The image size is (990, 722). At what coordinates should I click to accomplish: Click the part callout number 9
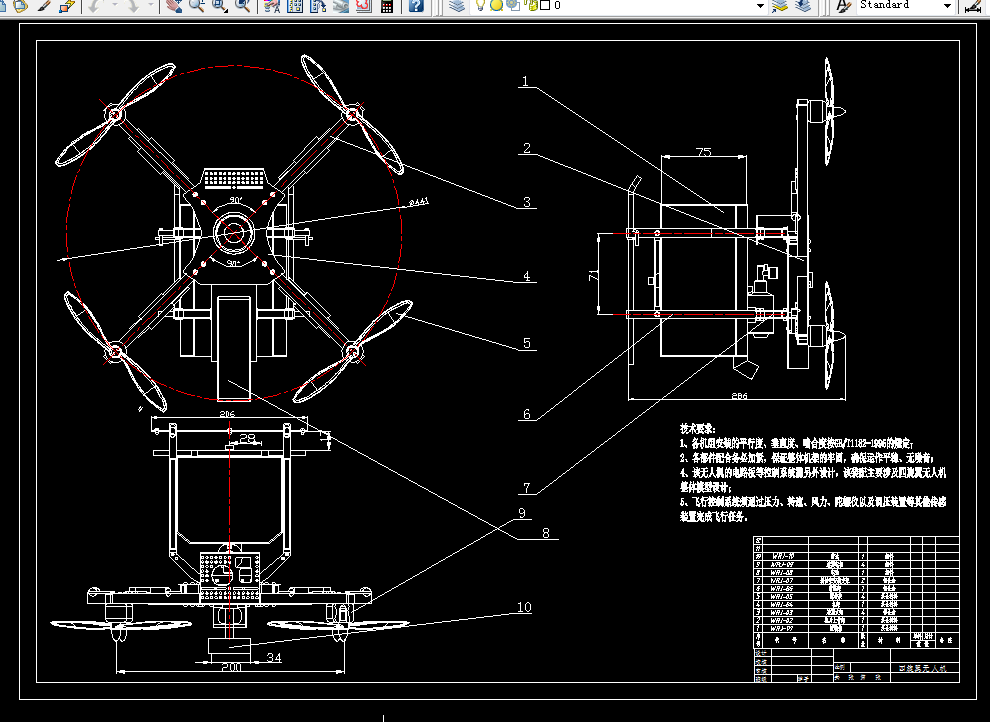pos(522,512)
